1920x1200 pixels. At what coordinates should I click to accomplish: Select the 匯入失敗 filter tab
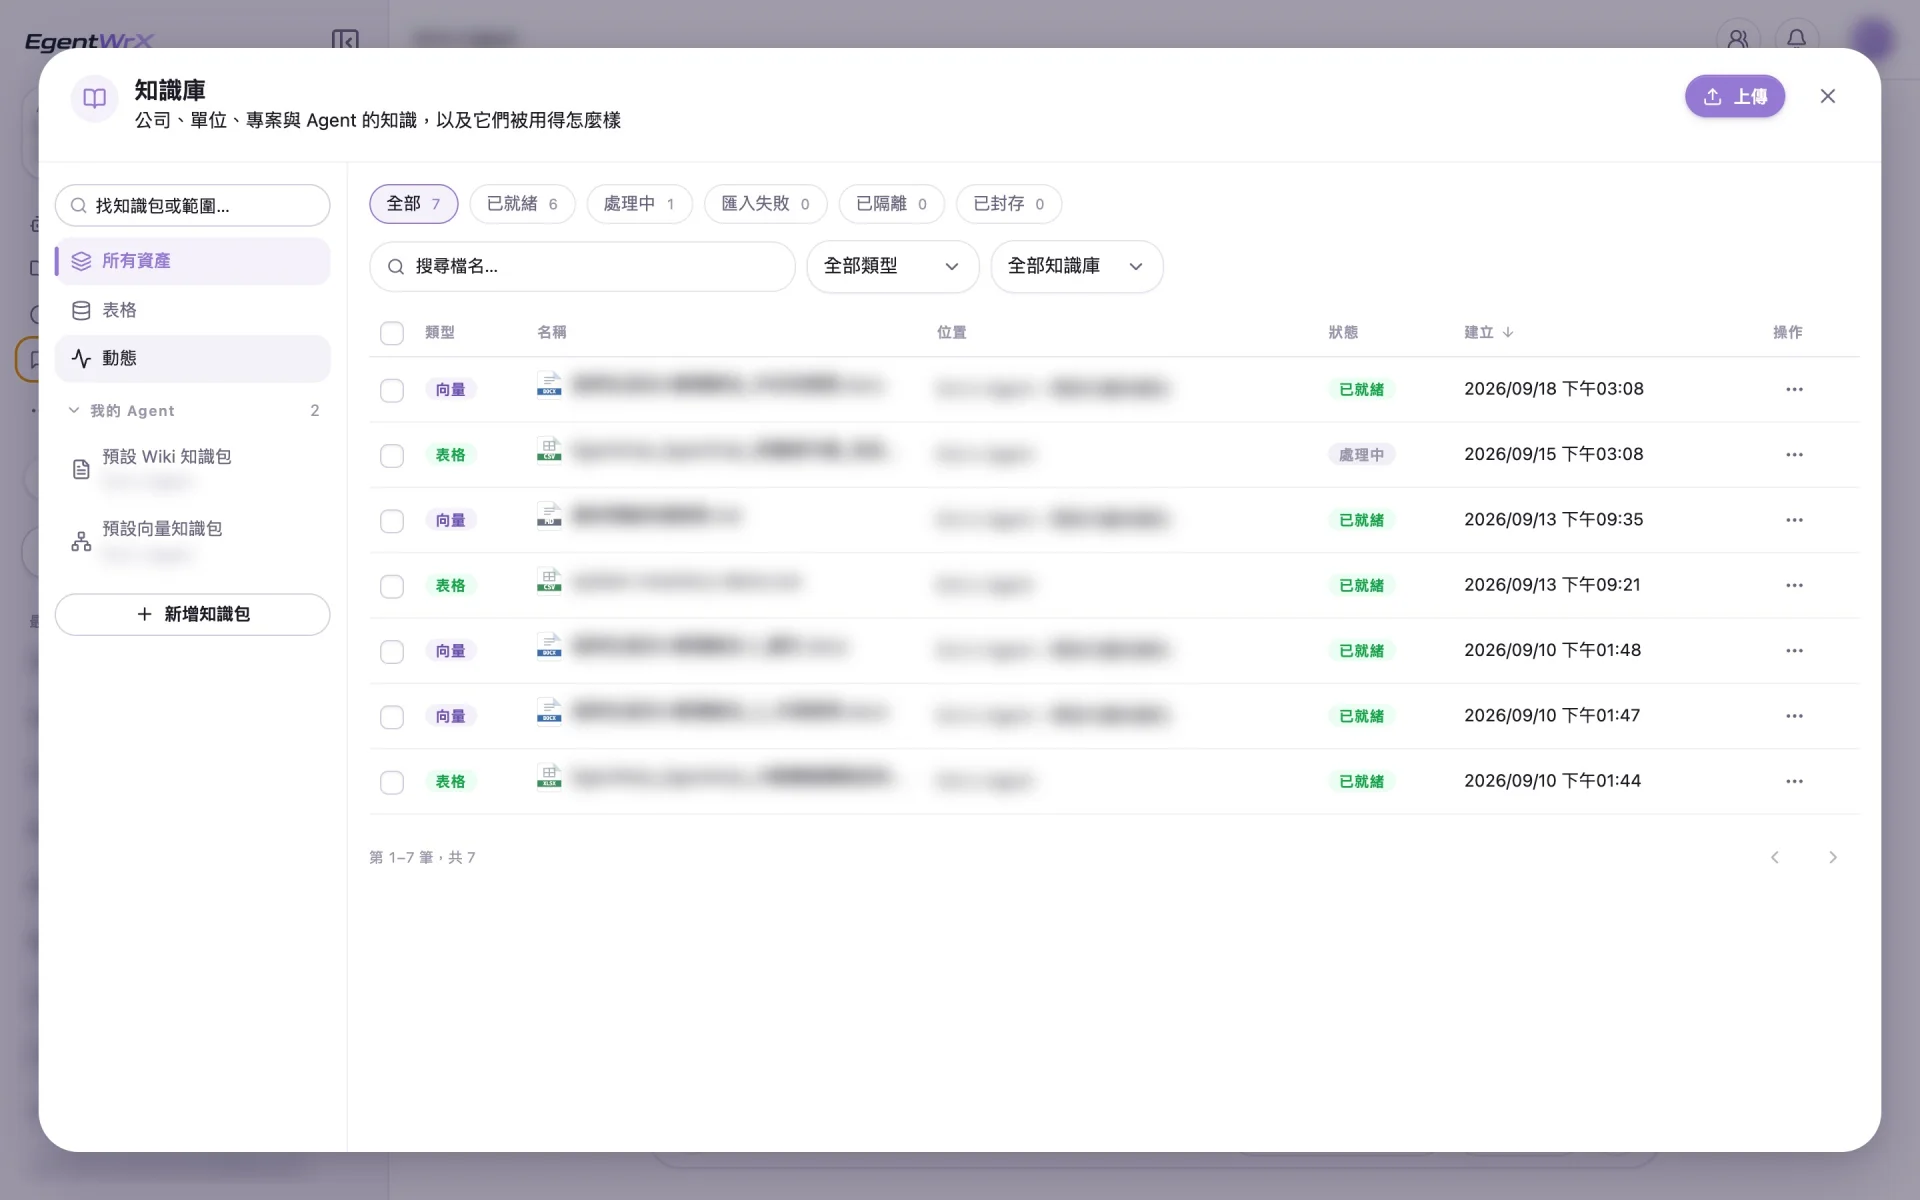pos(765,204)
